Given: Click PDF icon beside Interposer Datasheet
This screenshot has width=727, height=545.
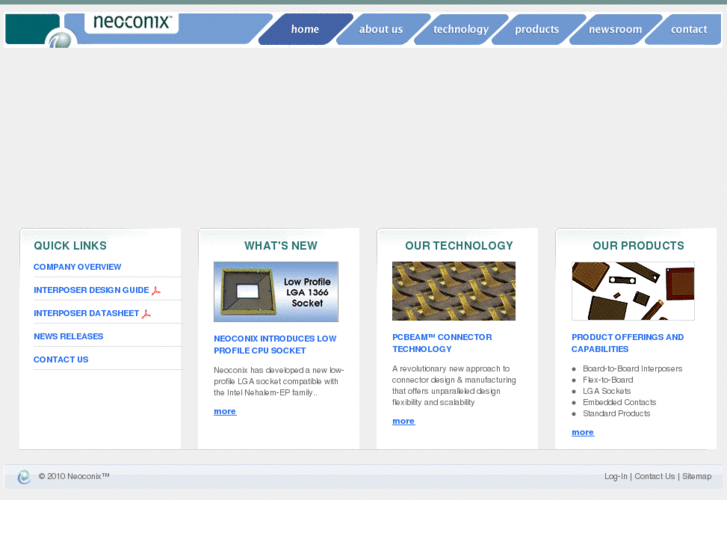Looking at the screenshot, I should point(147,314).
